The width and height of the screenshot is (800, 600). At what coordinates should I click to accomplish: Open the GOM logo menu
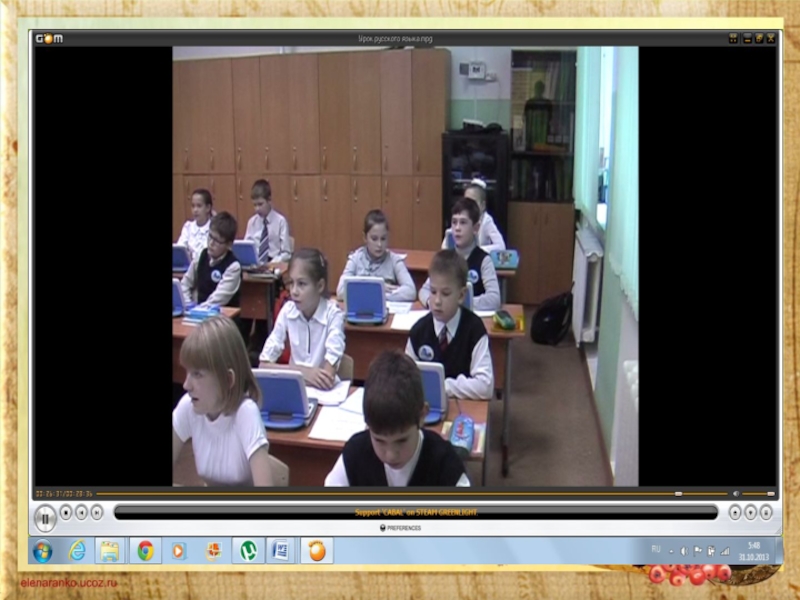pyautogui.click(x=49, y=38)
